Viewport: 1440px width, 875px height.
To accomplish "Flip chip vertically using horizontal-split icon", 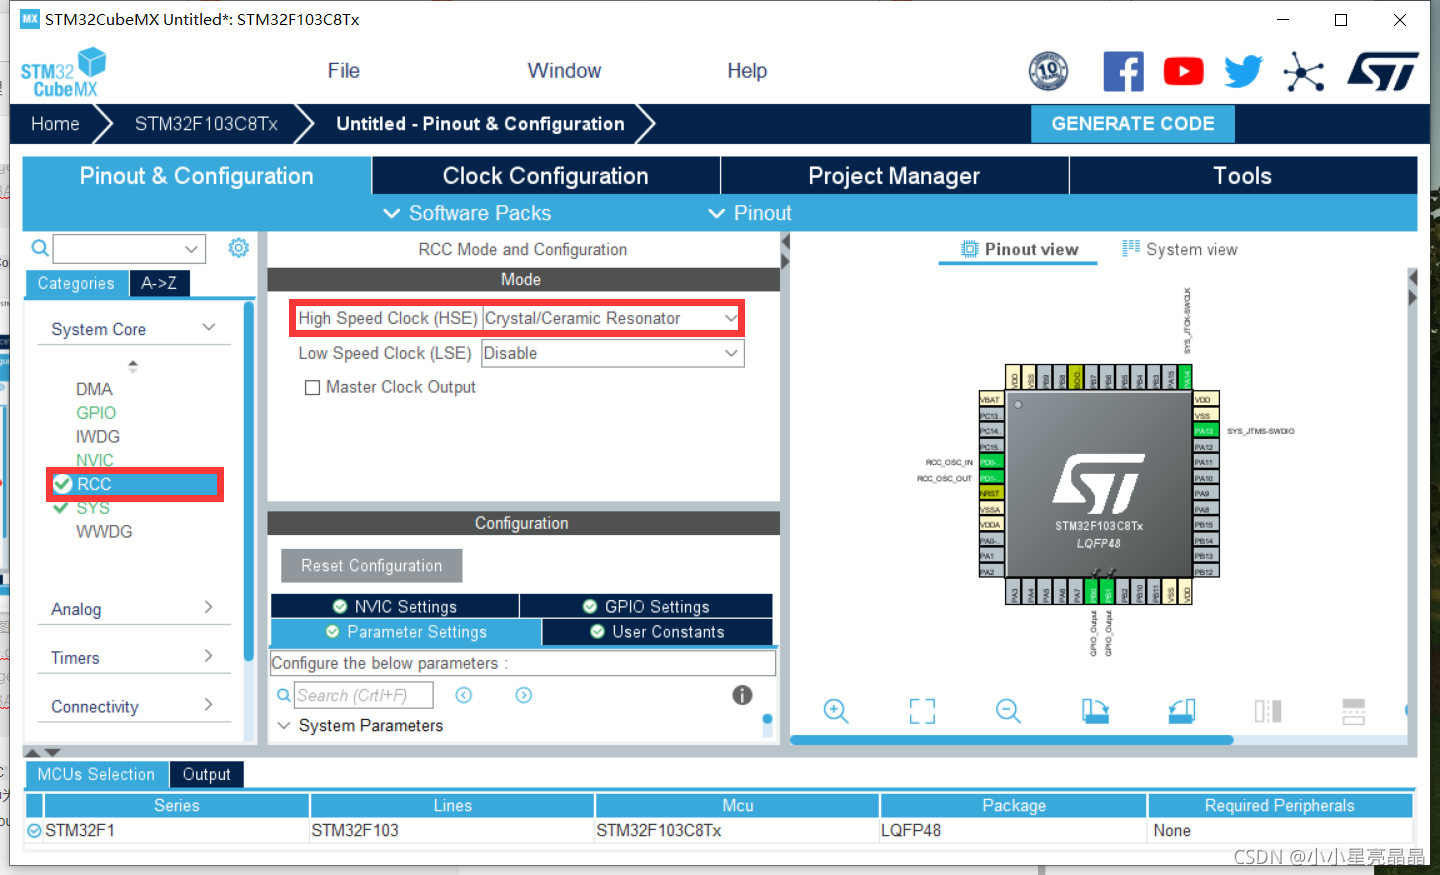I will (x=1354, y=711).
